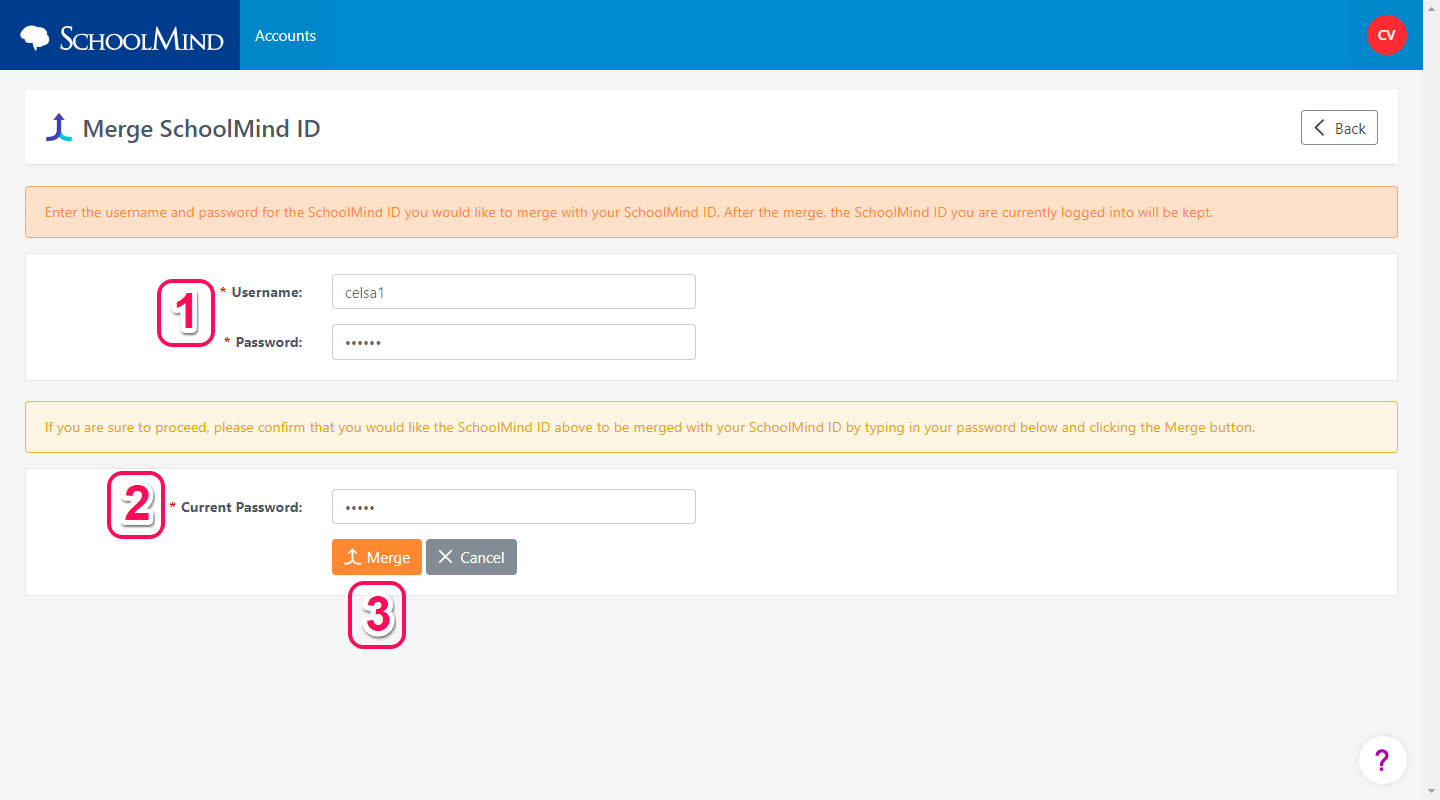Click the merge icon beside page title
The height and width of the screenshot is (800, 1440).
coord(59,128)
